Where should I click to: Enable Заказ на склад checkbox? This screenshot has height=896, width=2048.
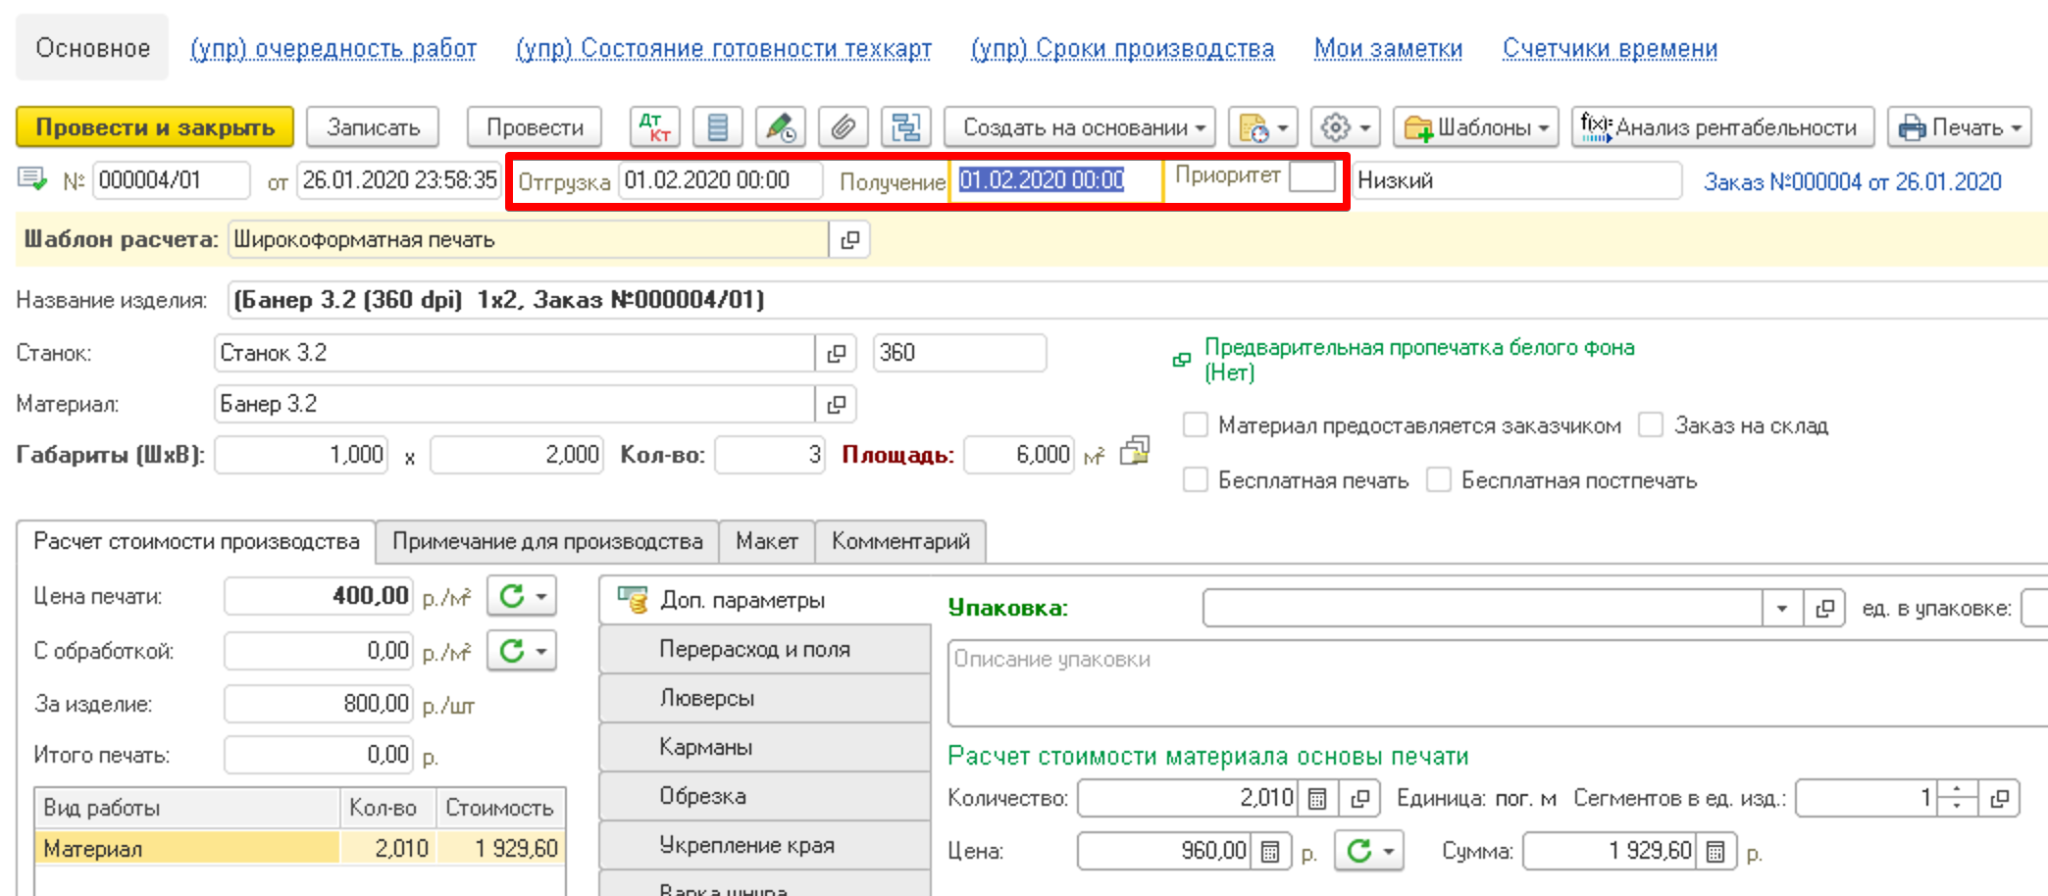point(1651,425)
